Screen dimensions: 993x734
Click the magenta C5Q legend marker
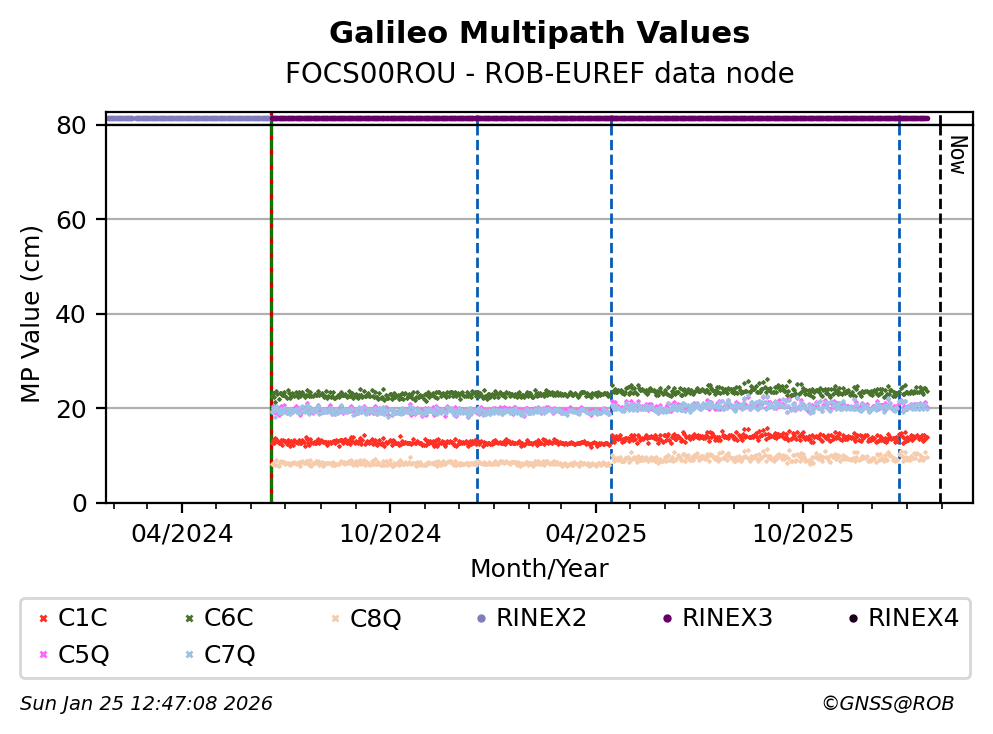pyautogui.click(x=41, y=655)
